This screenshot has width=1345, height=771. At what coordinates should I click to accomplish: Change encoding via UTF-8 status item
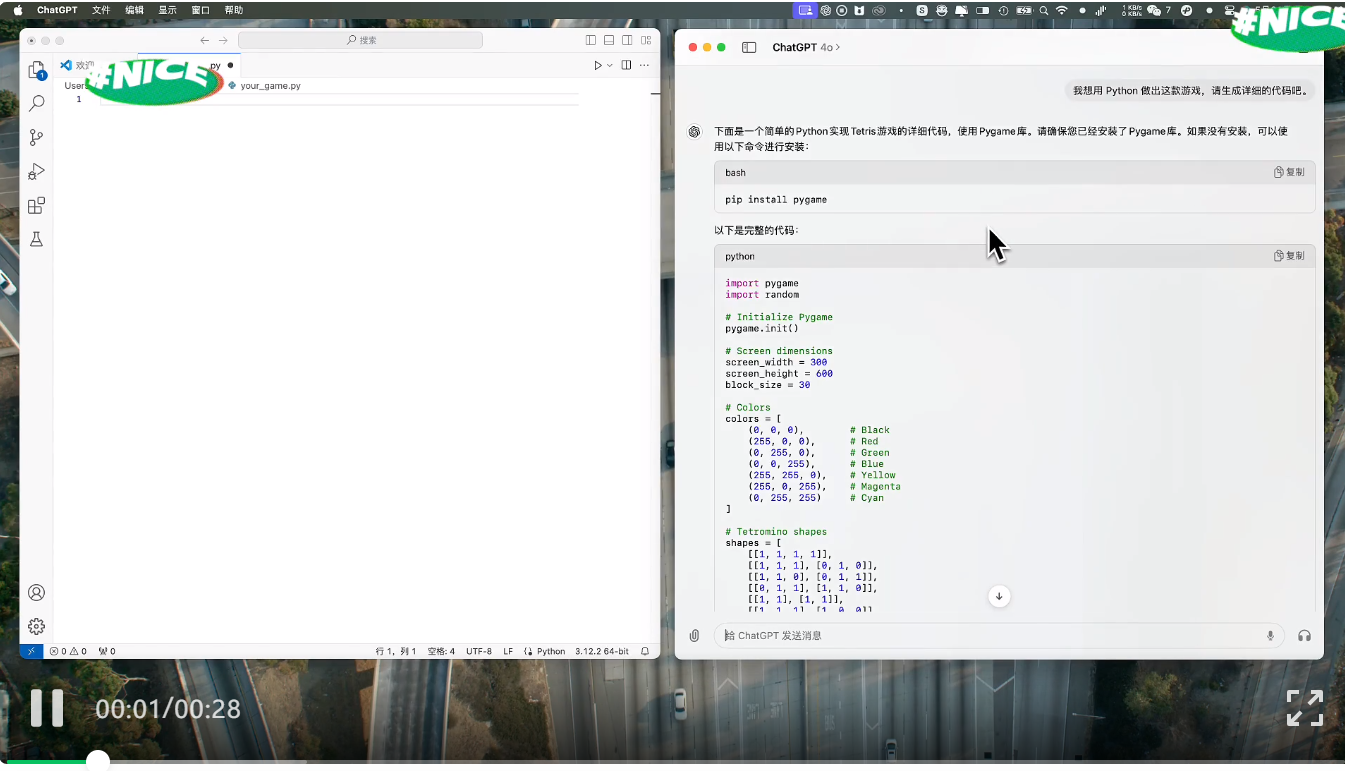pos(479,651)
